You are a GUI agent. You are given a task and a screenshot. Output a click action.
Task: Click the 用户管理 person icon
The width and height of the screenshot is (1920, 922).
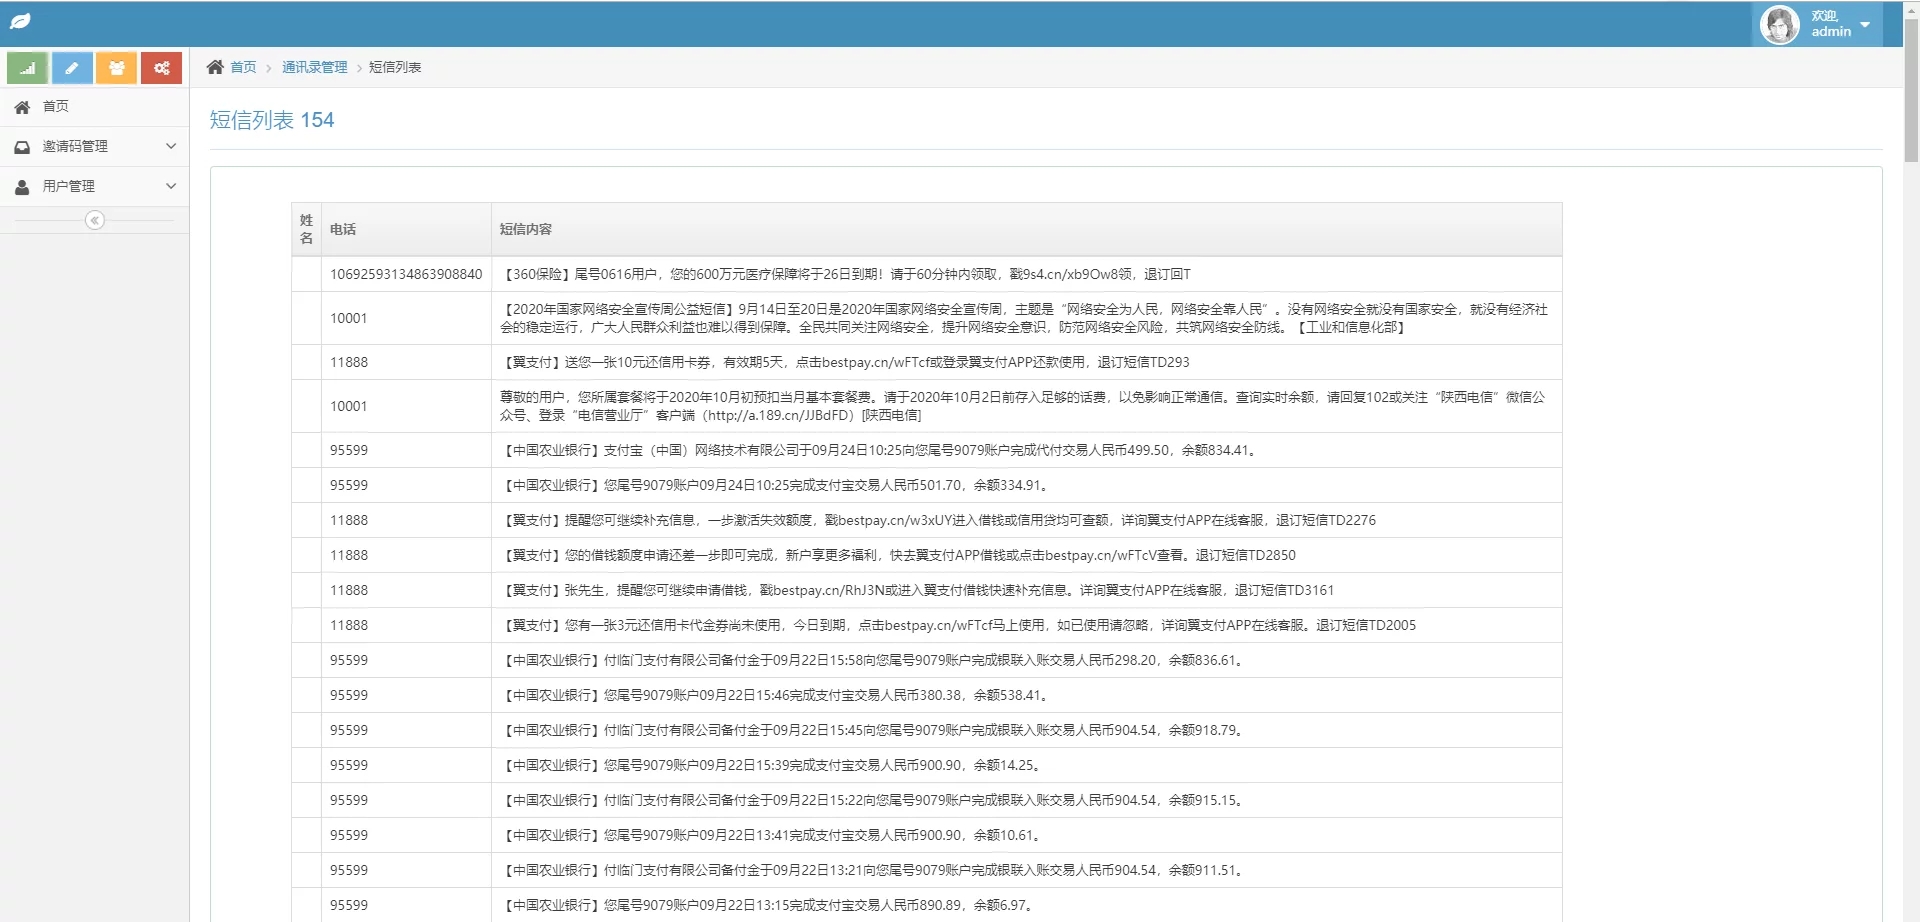point(22,187)
